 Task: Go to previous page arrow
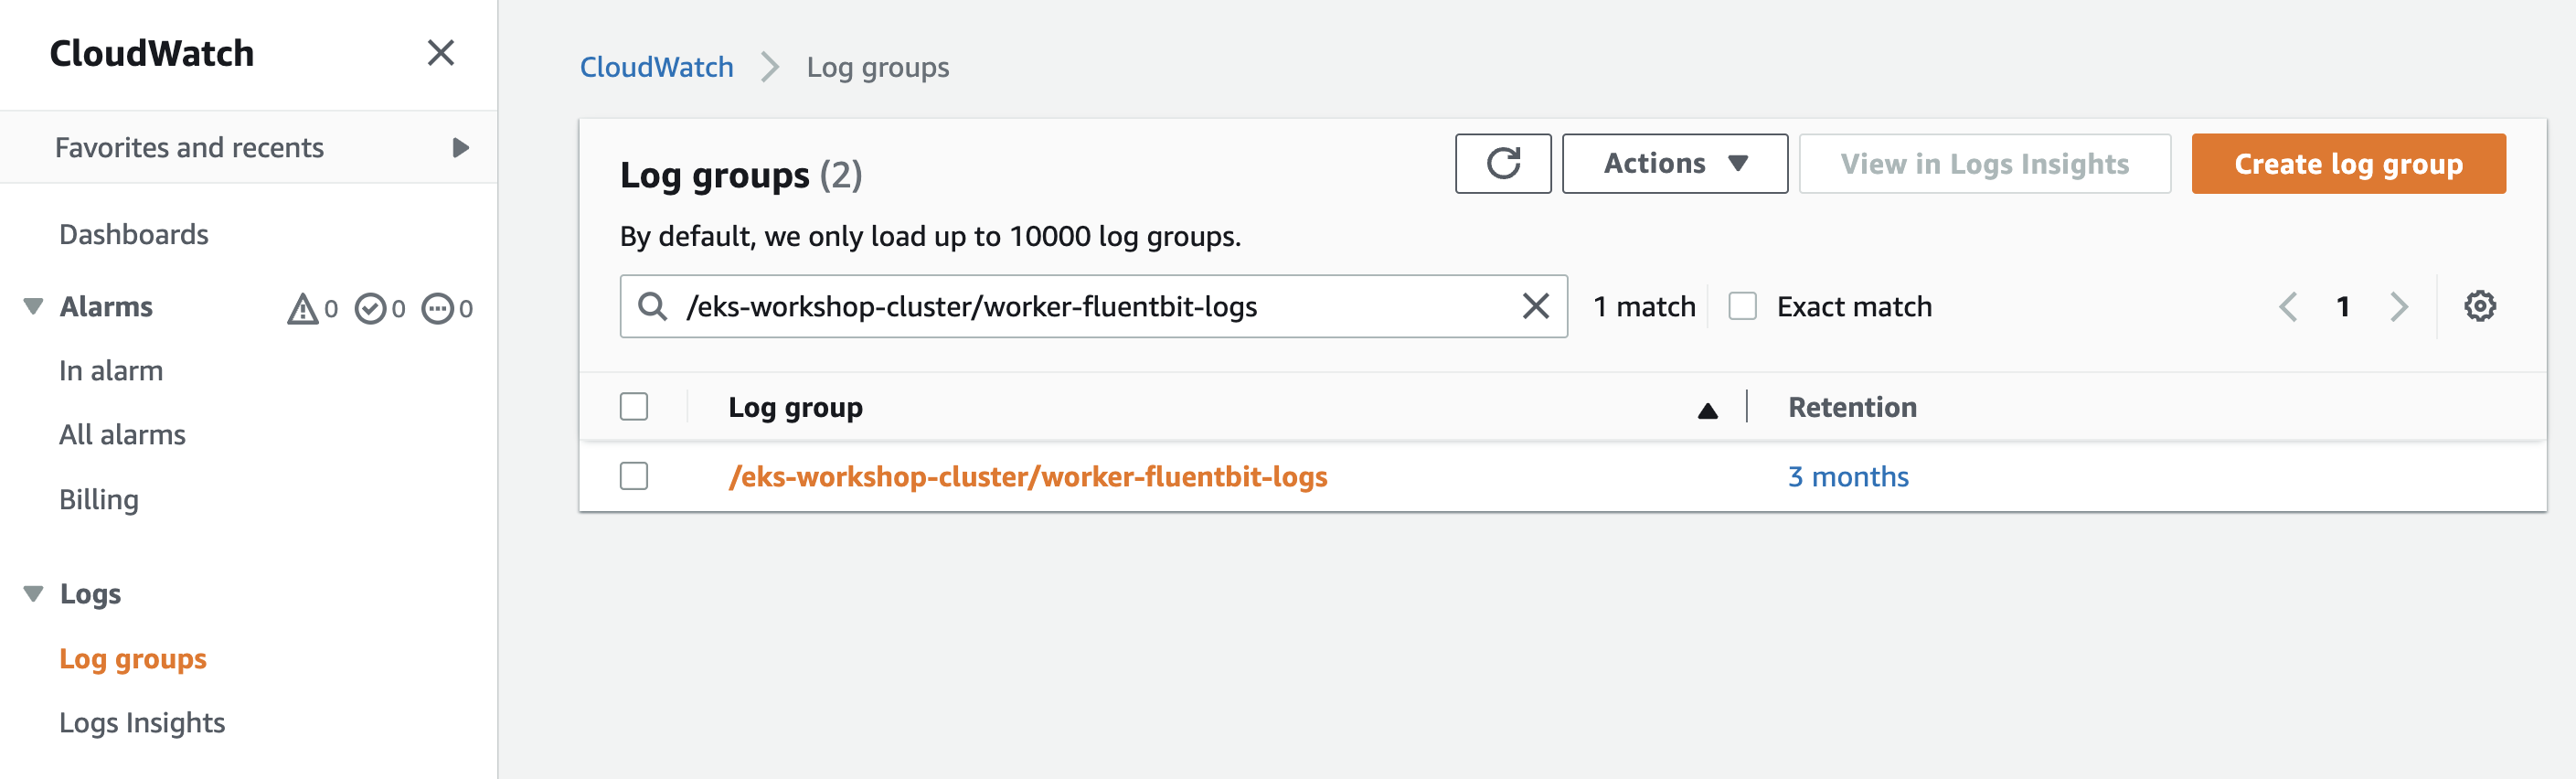point(2288,306)
